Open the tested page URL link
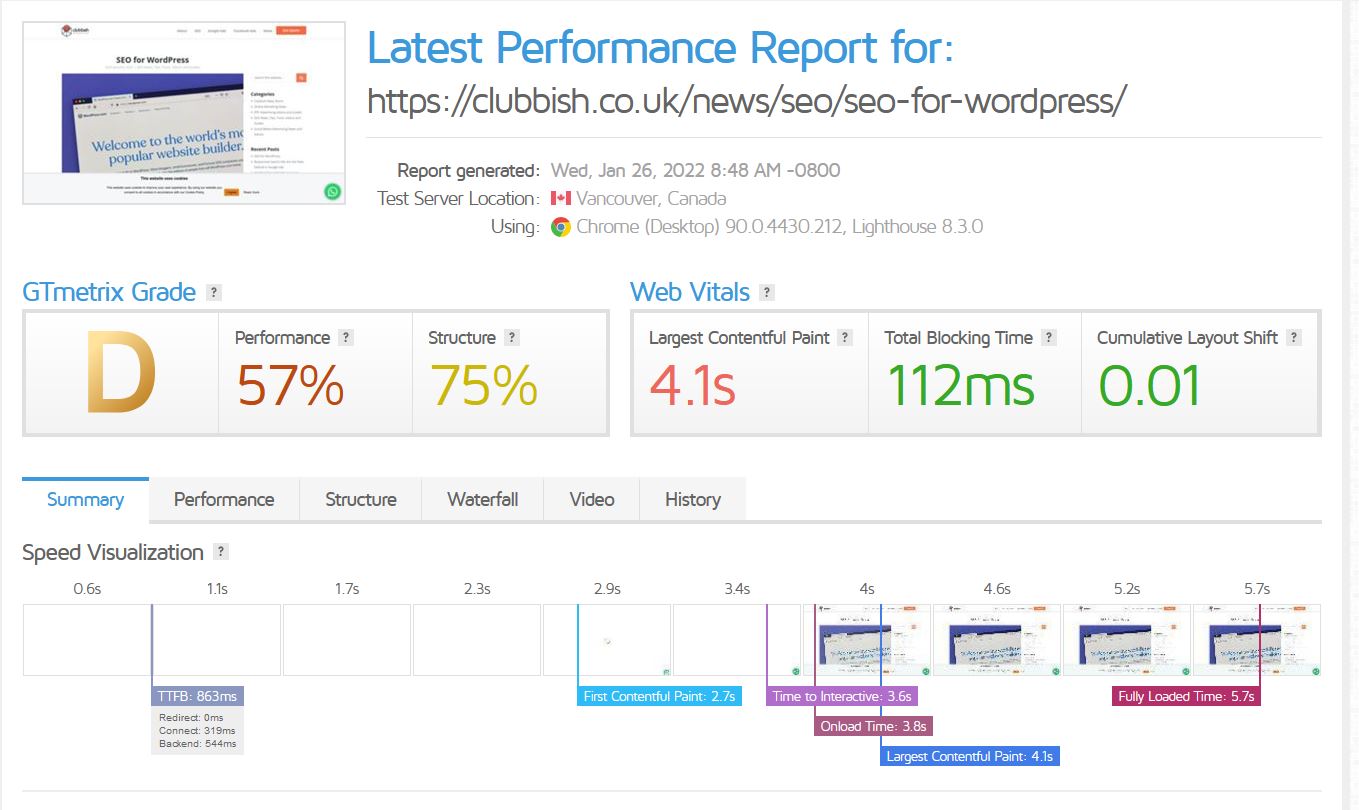 pos(748,100)
